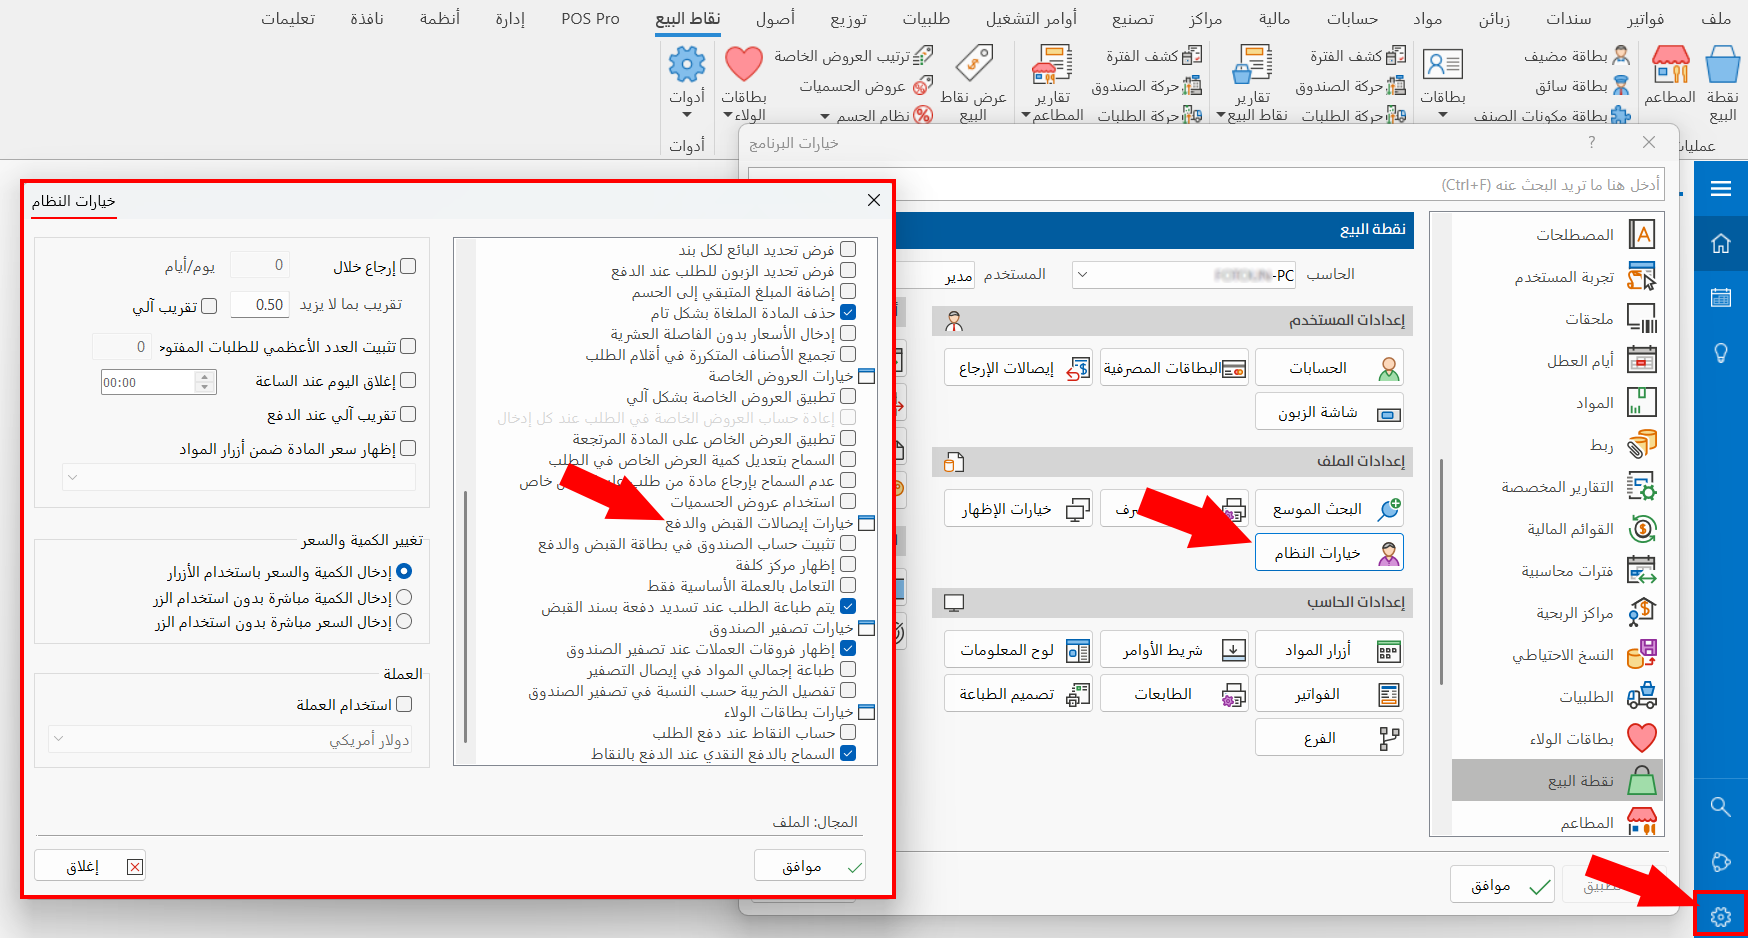Select ترجة المستخدم in category list
The height and width of the screenshot is (938, 1748).
[1556, 276]
